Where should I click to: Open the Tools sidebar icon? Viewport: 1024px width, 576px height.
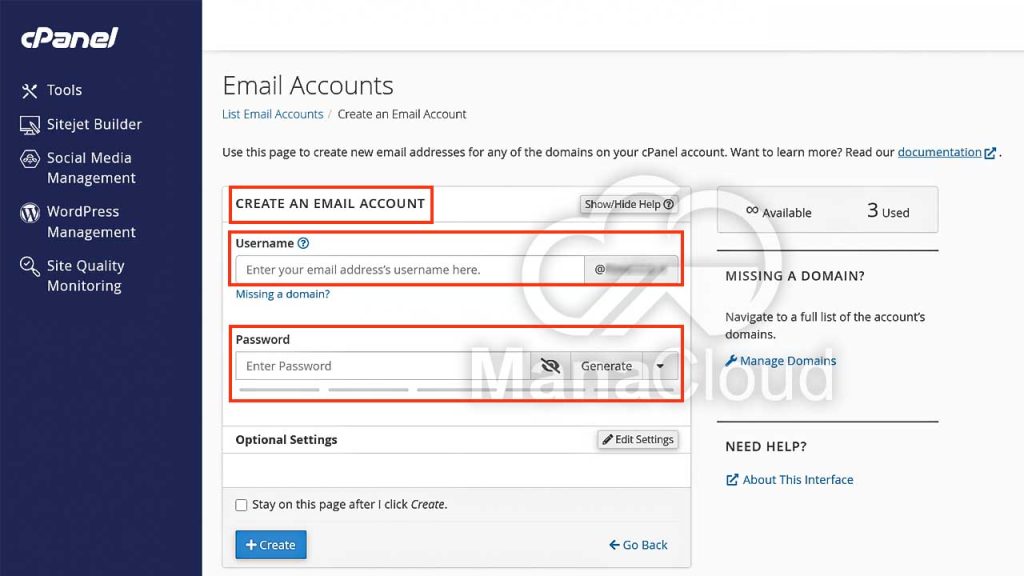click(x=29, y=91)
